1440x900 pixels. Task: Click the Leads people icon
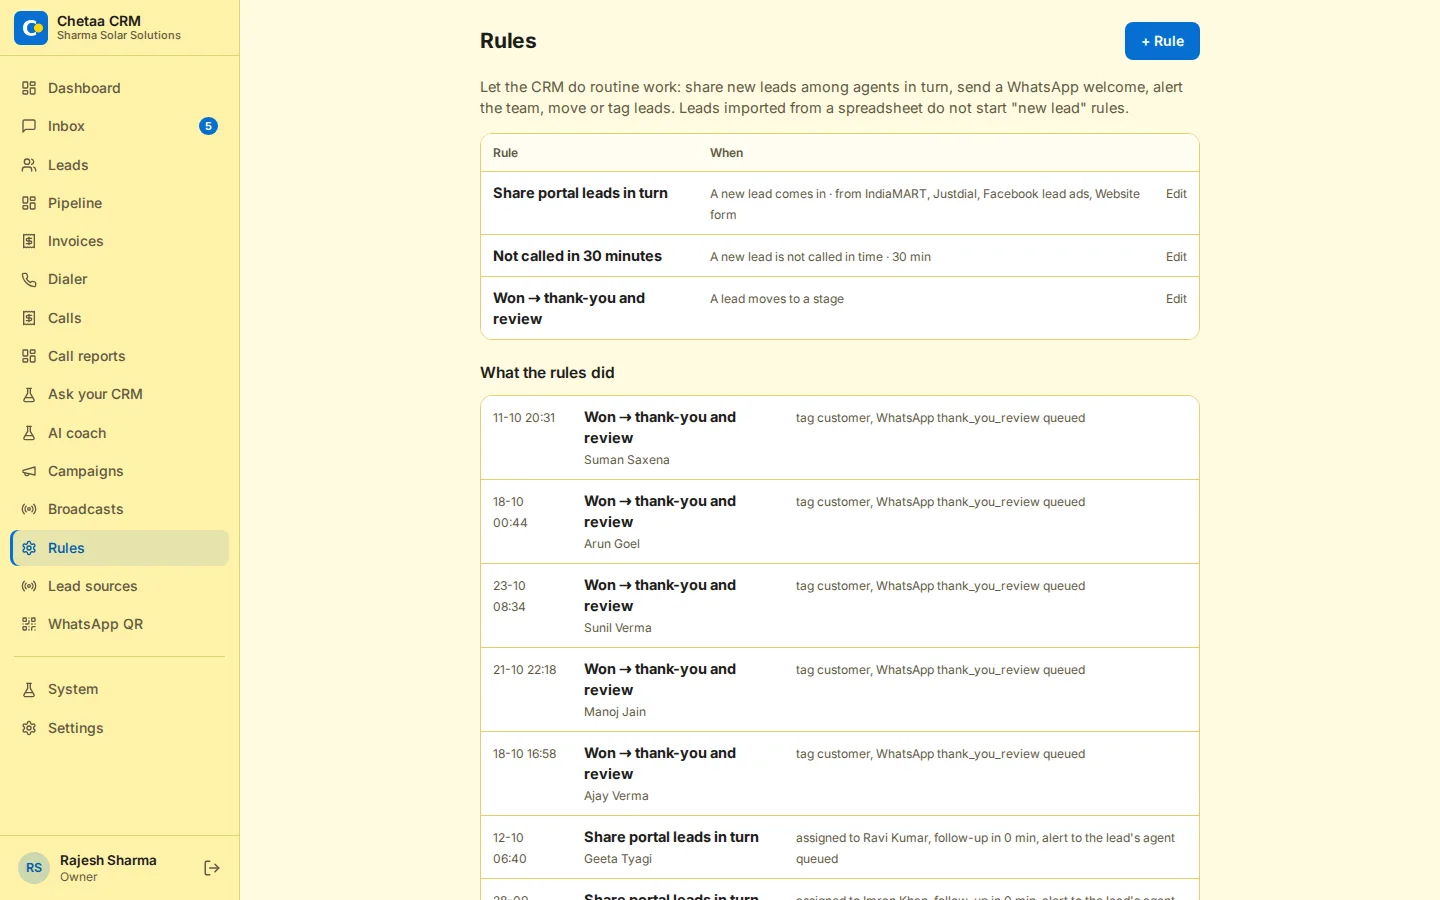coord(29,165)
